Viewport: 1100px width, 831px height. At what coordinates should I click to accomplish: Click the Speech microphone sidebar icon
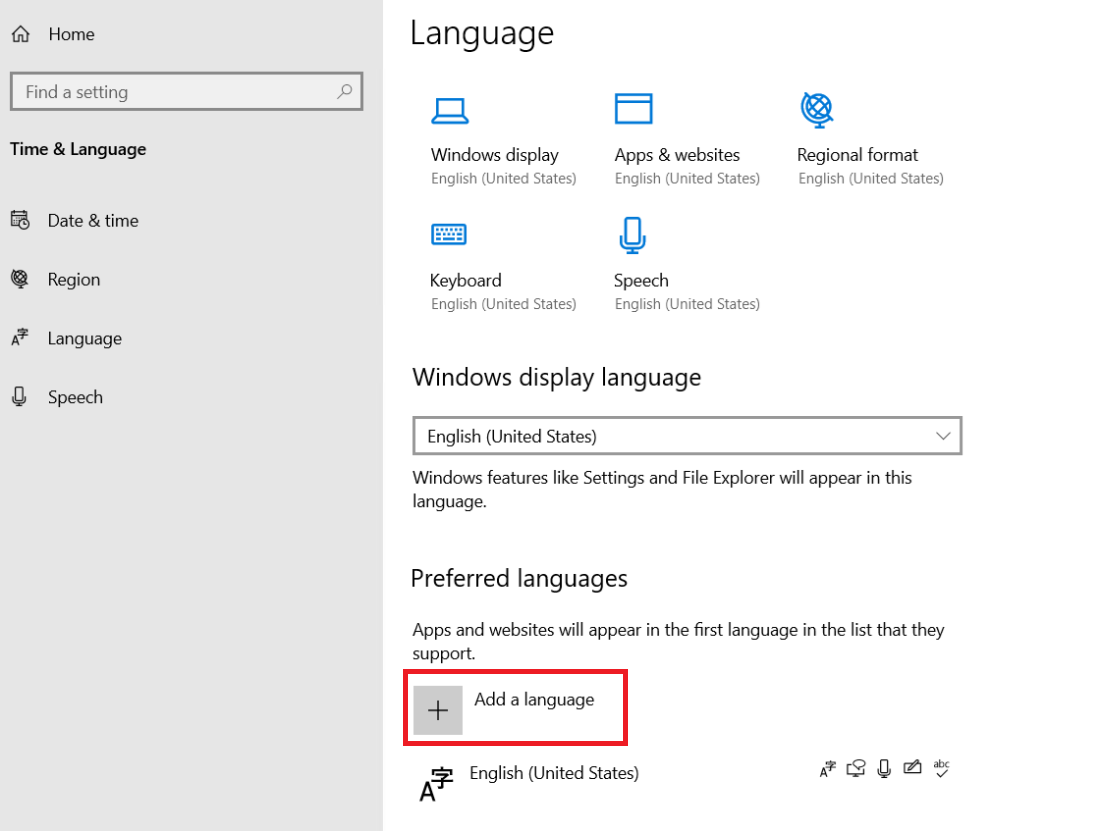click(20, 397)
